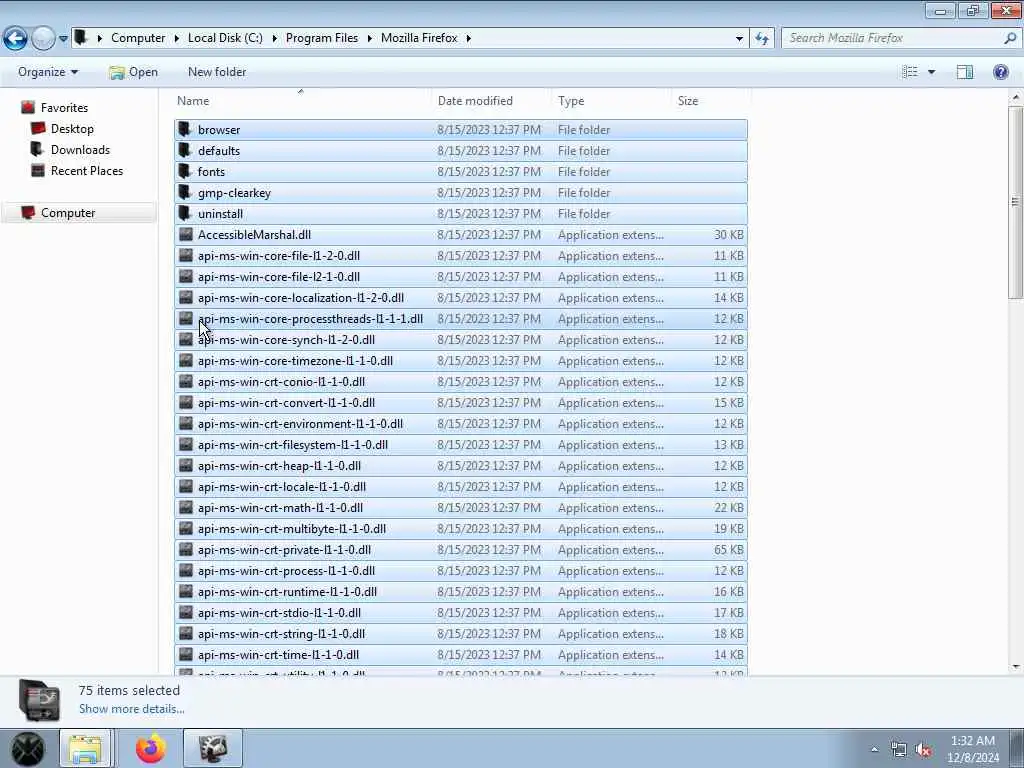The image size is (1024, 768).
Task: Click icon of api-ms-win-core-timezone-l1-1-0.dll
Action: [x=186, y=360]
